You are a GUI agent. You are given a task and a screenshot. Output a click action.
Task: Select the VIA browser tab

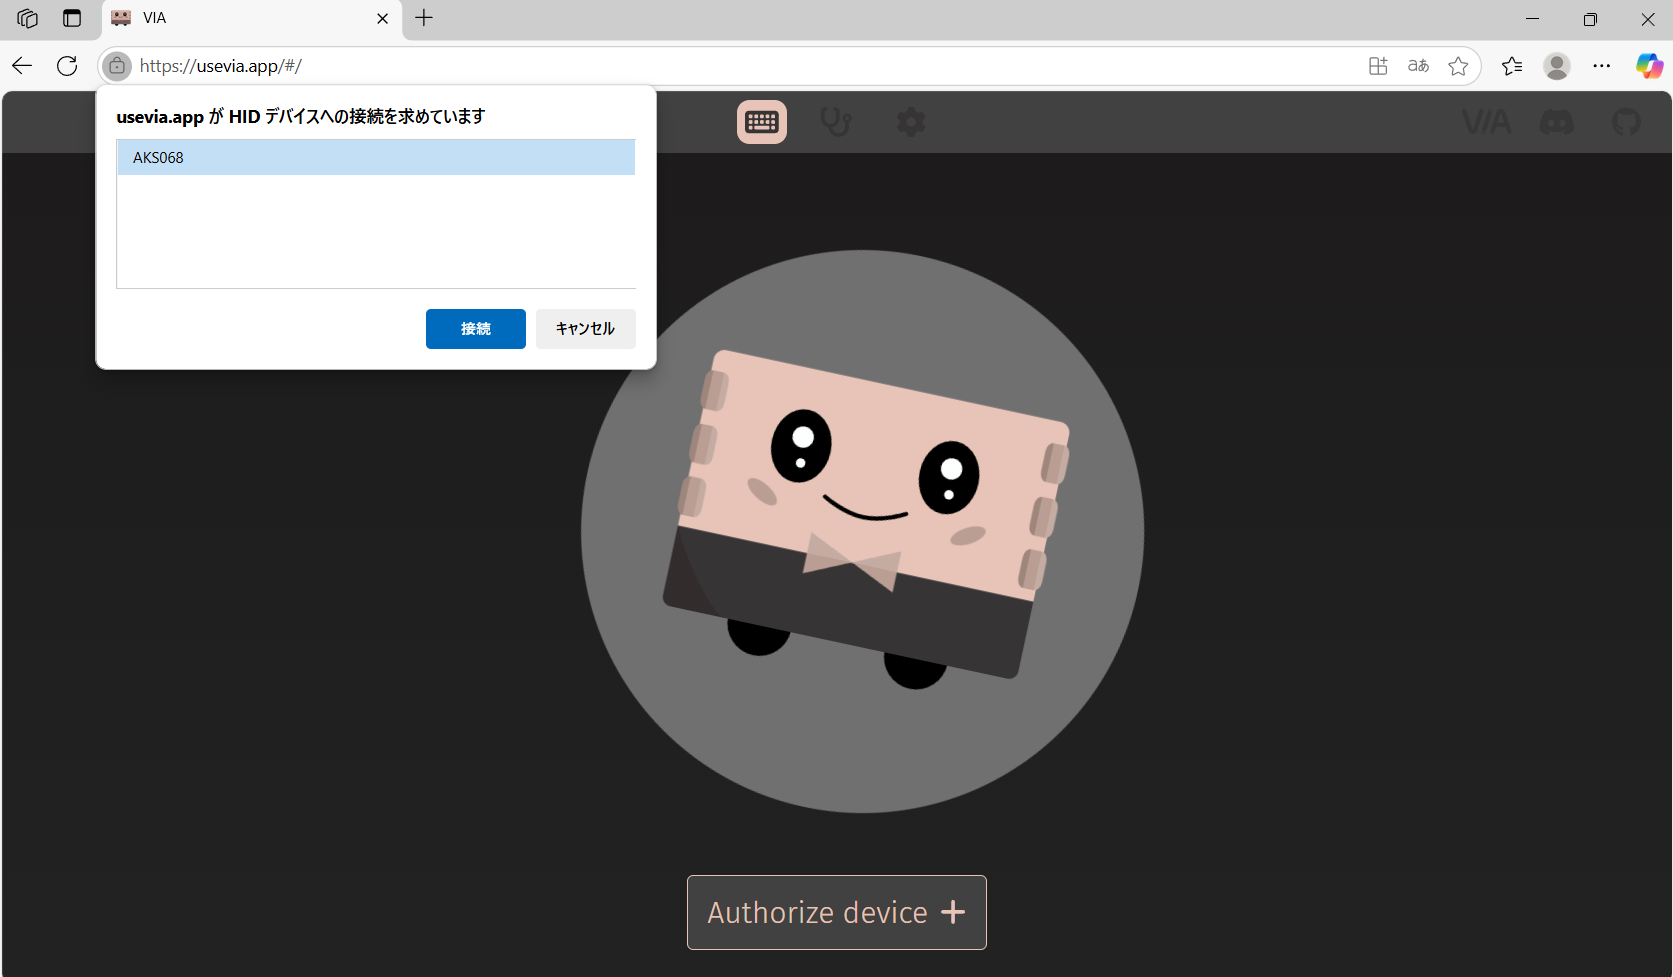click(240, 18)
